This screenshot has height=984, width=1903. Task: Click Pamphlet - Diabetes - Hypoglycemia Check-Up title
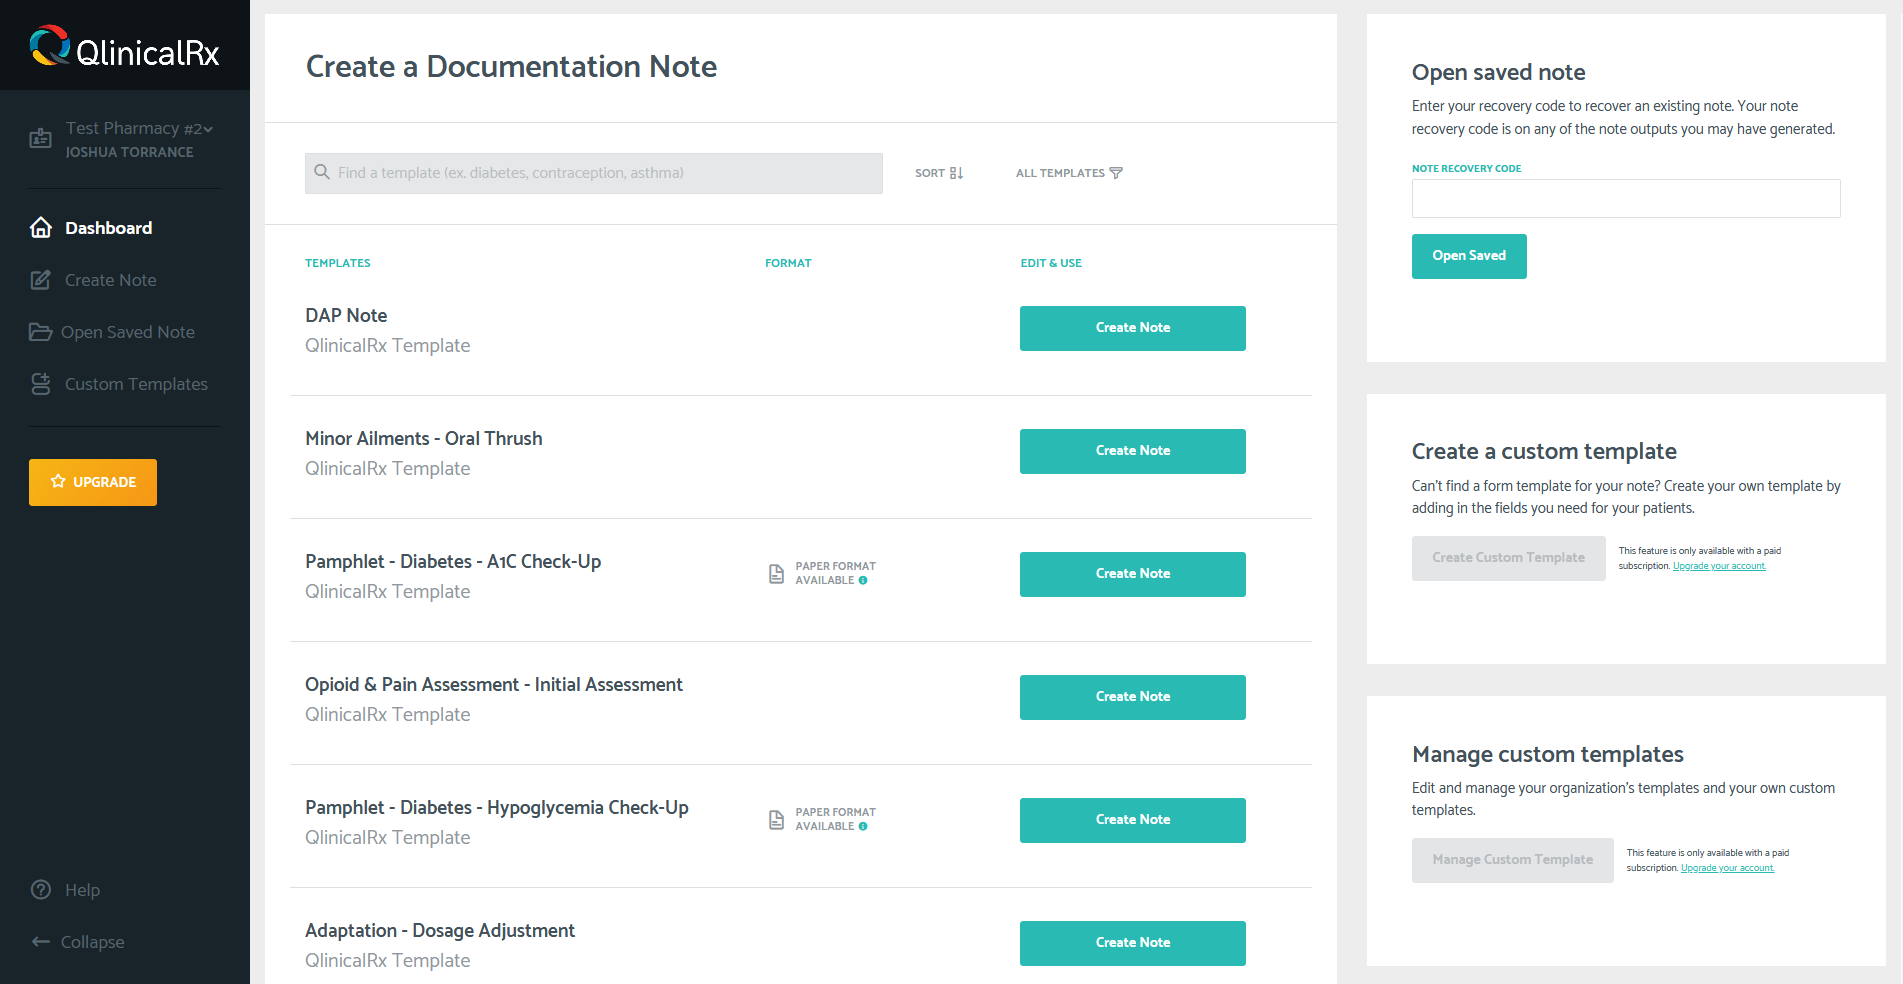click(497, 807)
